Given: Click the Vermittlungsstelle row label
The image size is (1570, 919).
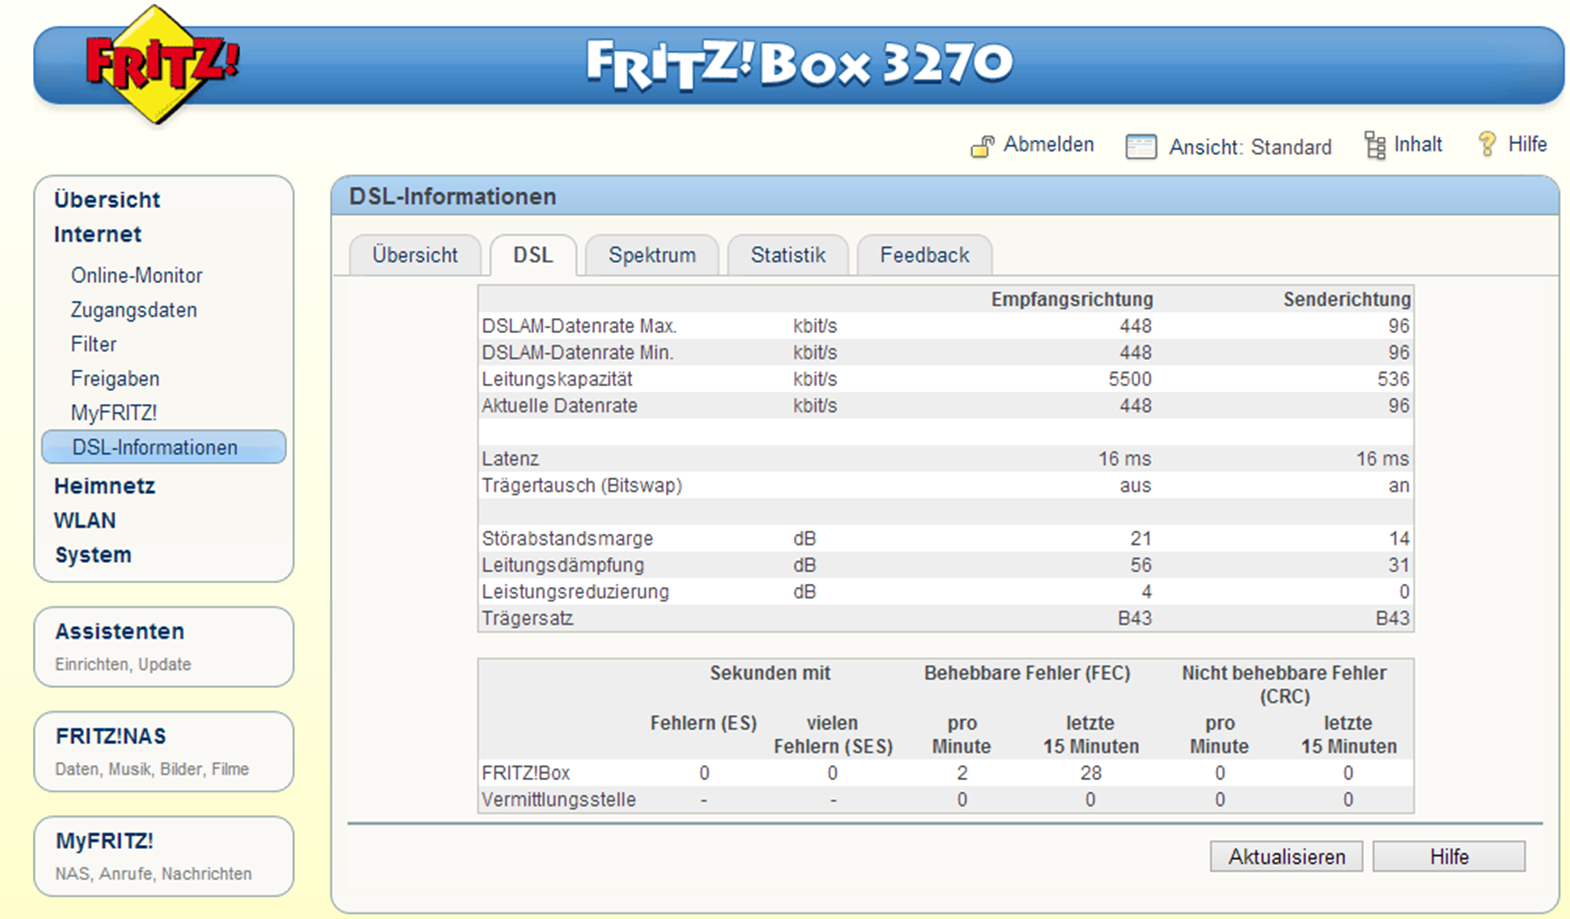Looking at the screenshot, I should pos(558,800).
